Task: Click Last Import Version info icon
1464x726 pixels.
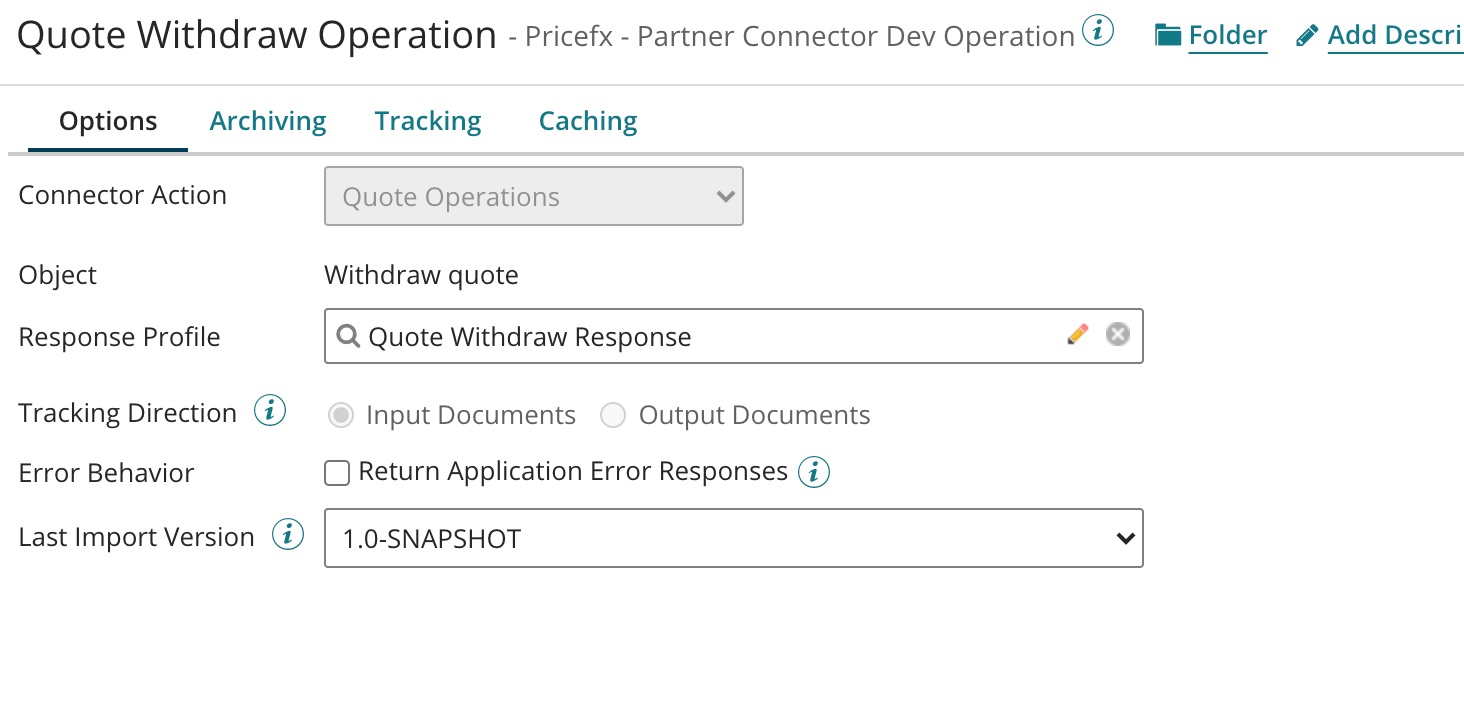Action: coord(288,535)
